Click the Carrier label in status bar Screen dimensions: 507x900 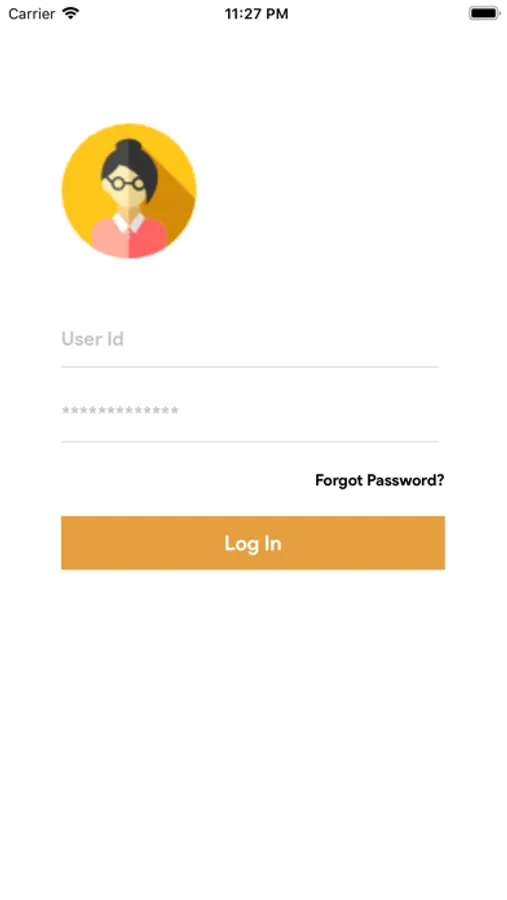32,13
